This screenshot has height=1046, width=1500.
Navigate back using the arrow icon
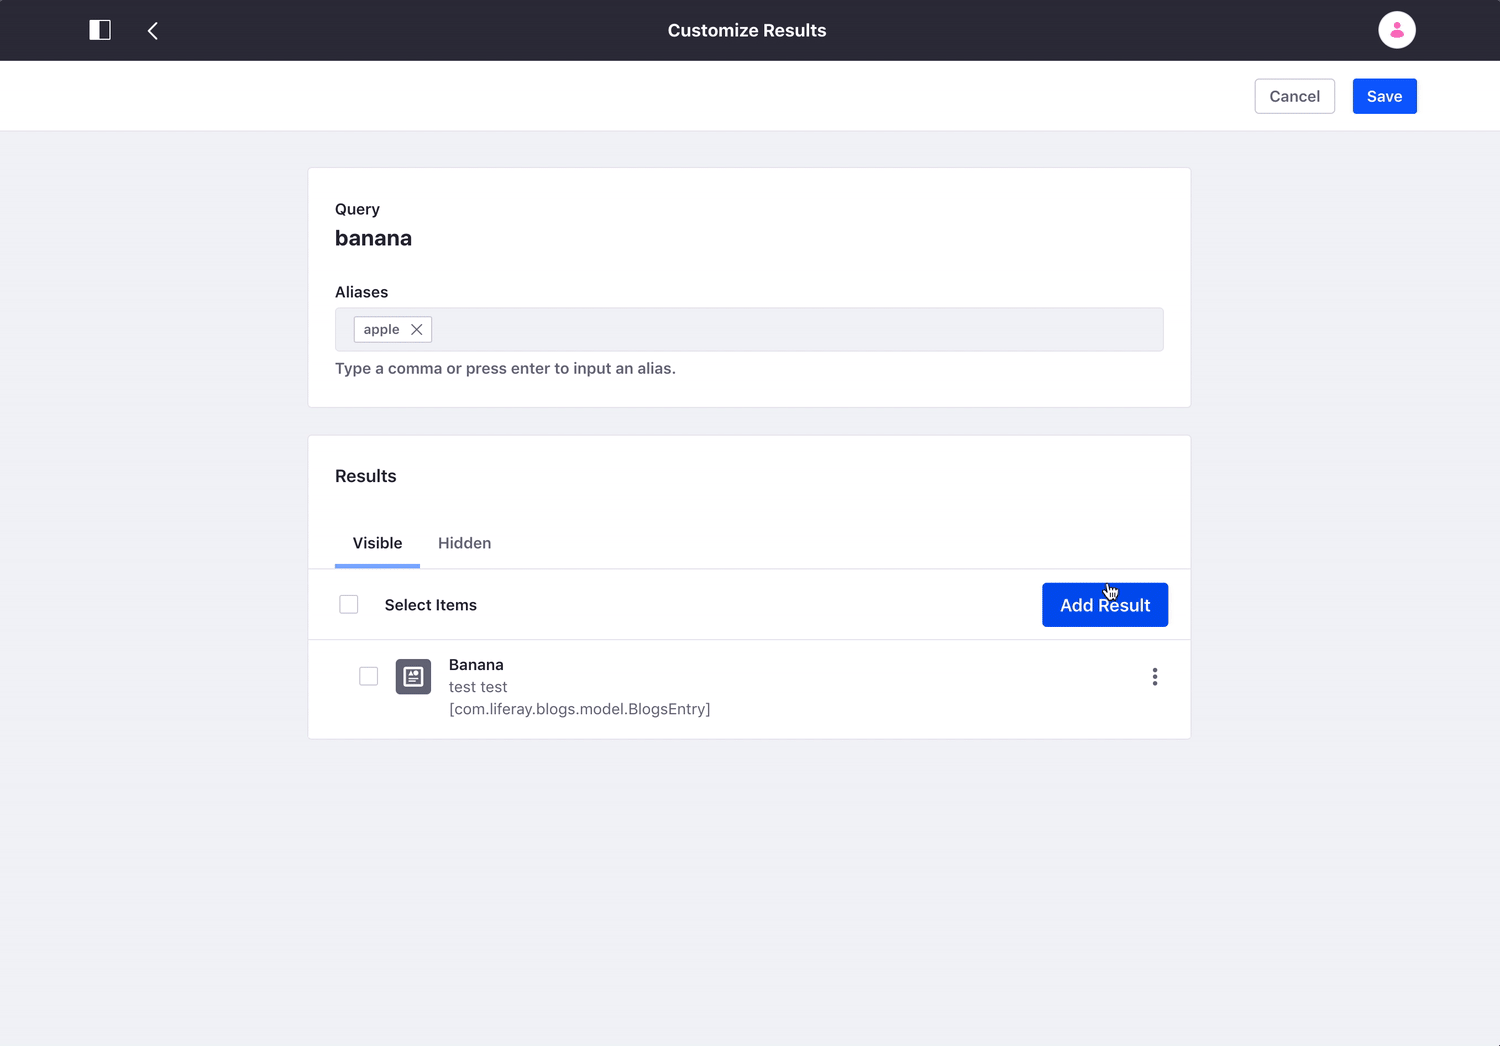pos(152,30)
